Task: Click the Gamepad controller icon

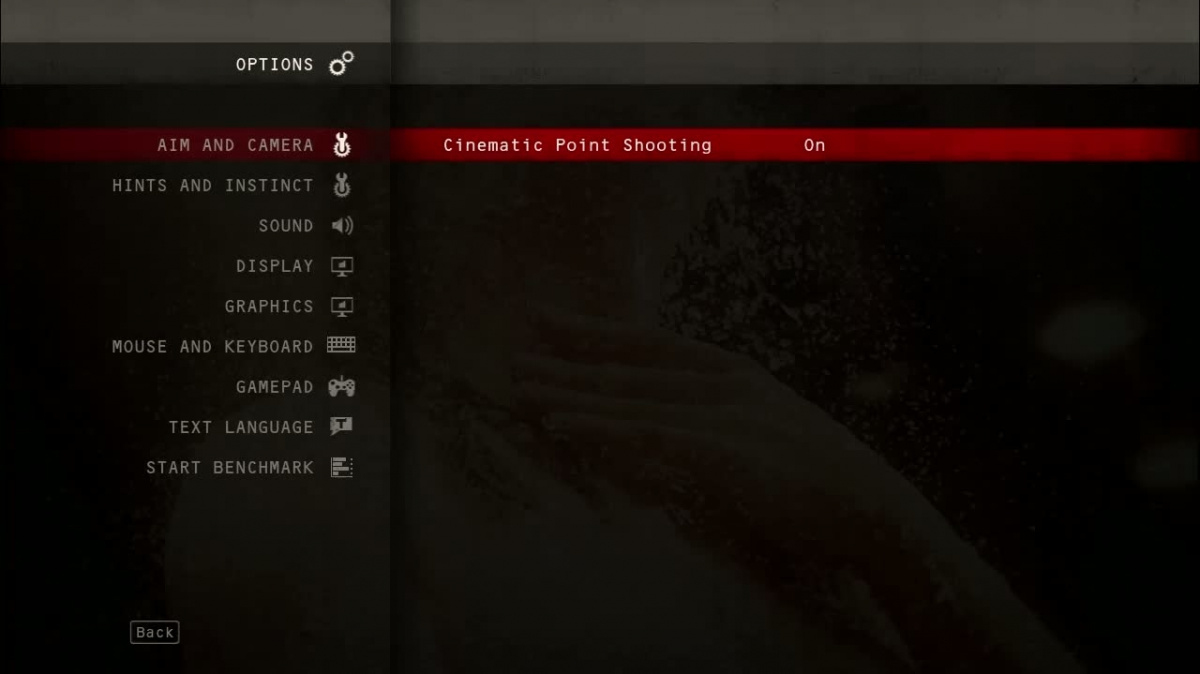Action: click(x=342, y=387)
